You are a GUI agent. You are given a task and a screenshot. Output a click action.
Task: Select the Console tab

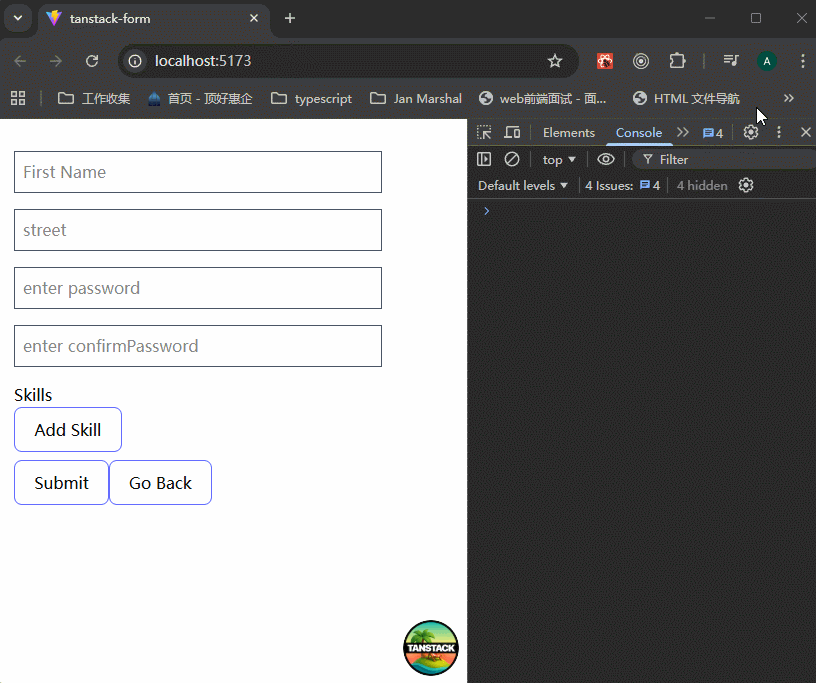pyautogui.click(x=638, y=132)
